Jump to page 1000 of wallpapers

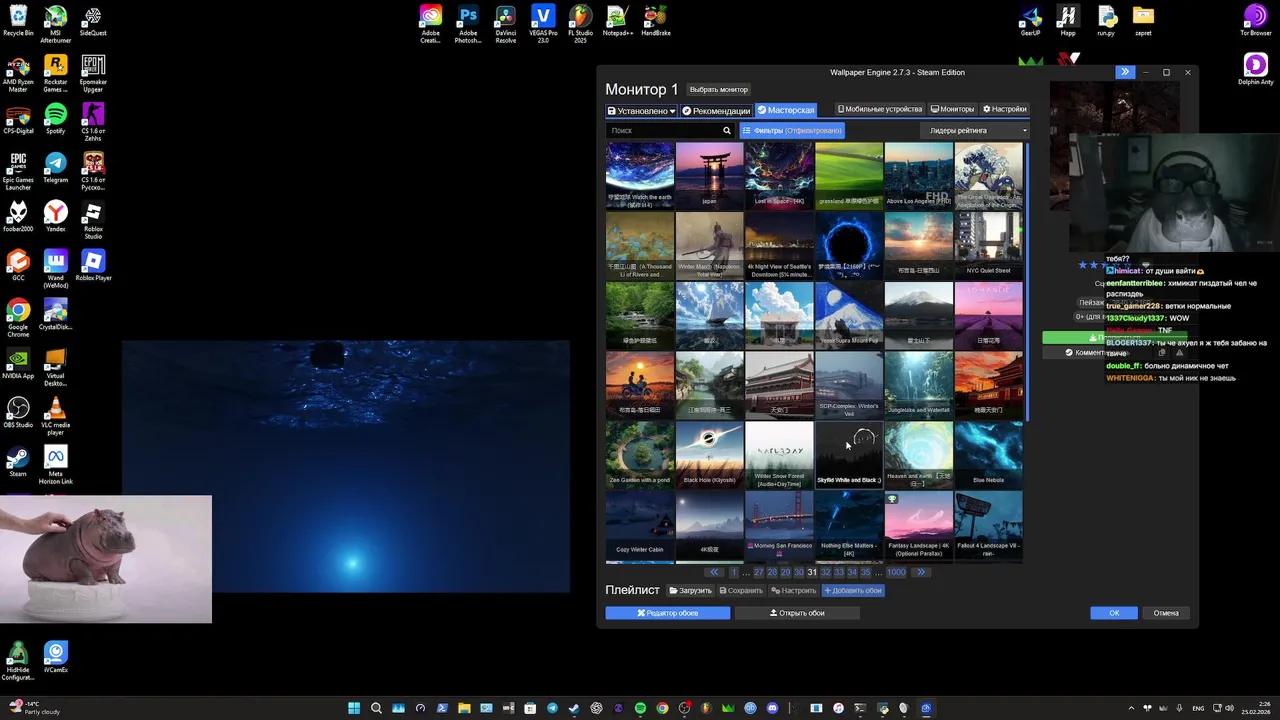click(896, 572)
